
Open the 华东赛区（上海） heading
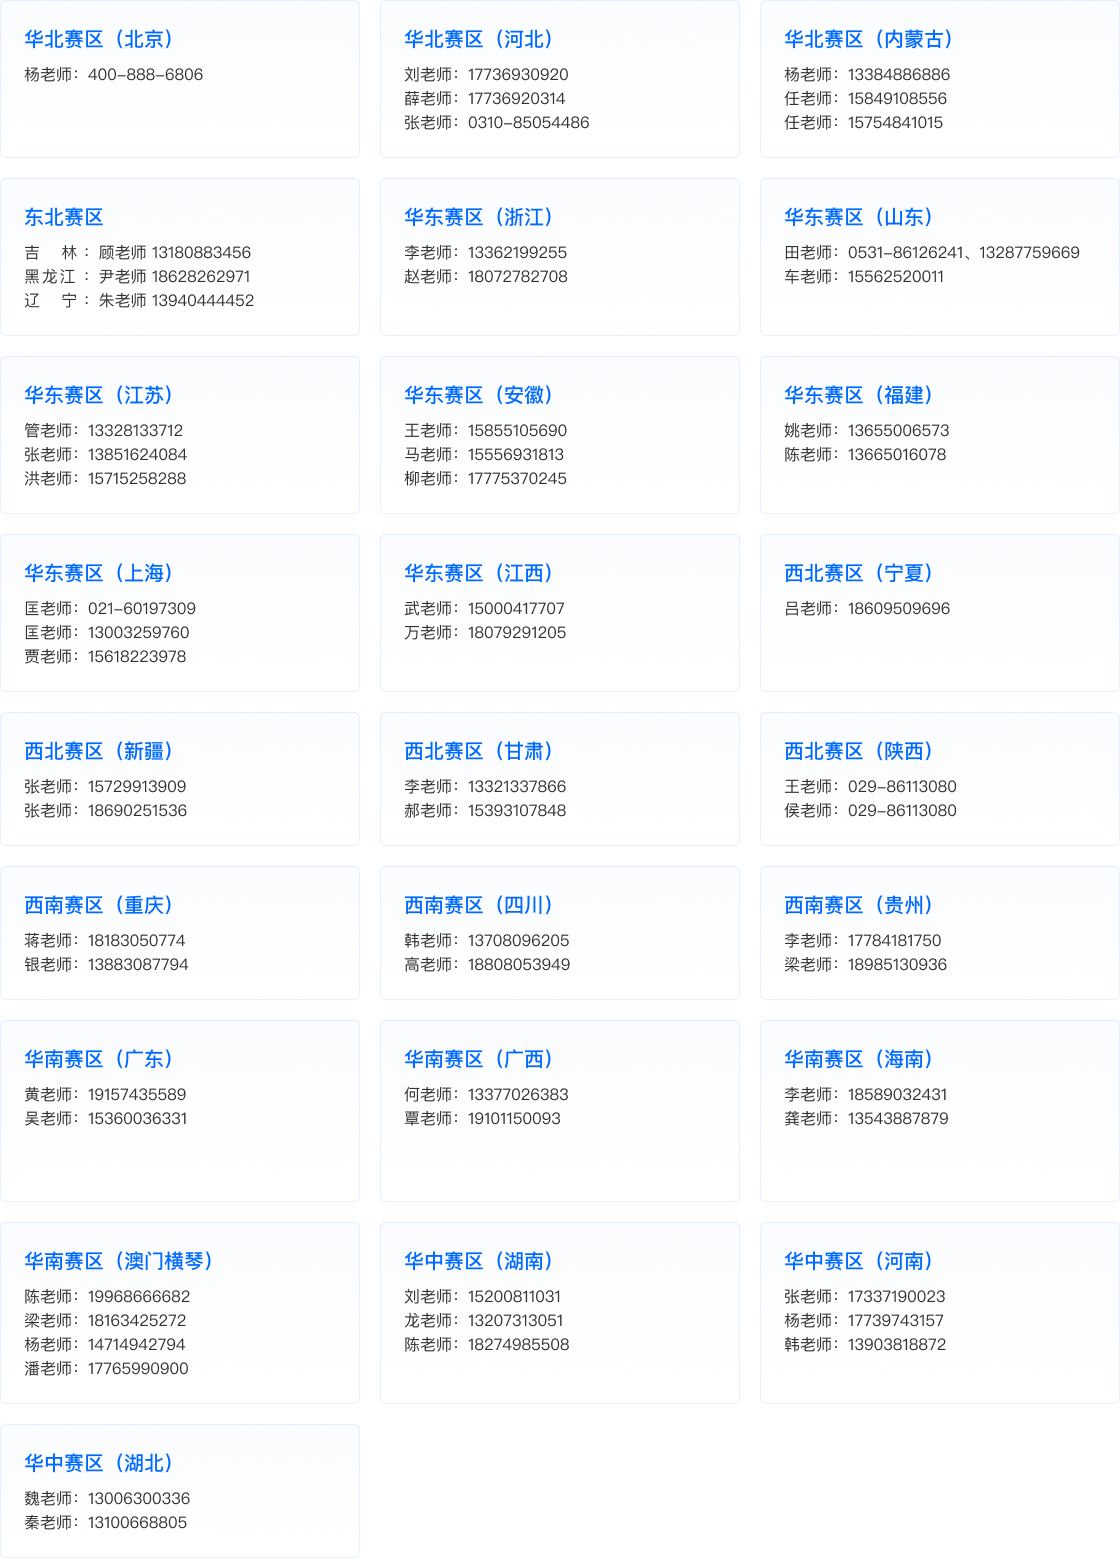pos(98,573)
